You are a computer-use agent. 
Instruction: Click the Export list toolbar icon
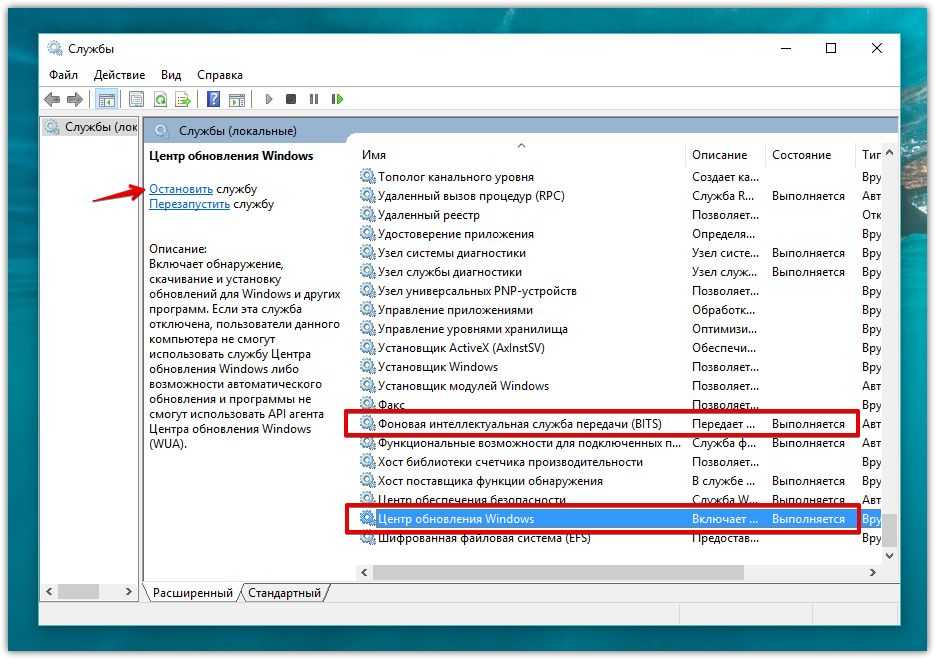[183, 99]
